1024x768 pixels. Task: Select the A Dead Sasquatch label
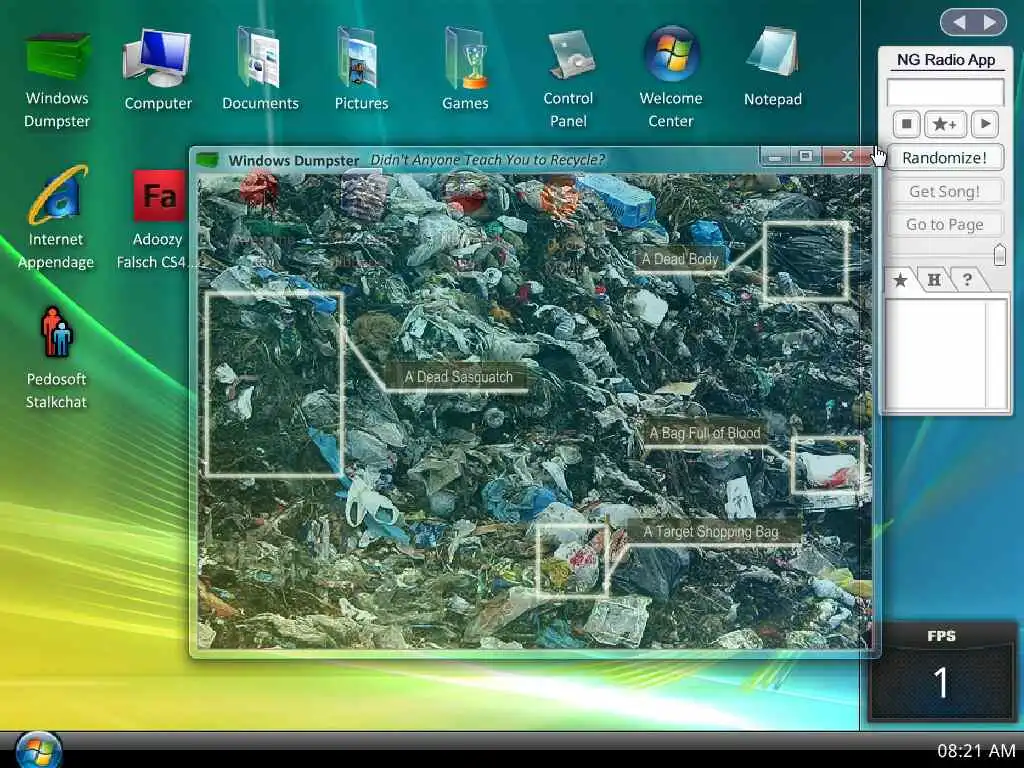tap(458, 377)
